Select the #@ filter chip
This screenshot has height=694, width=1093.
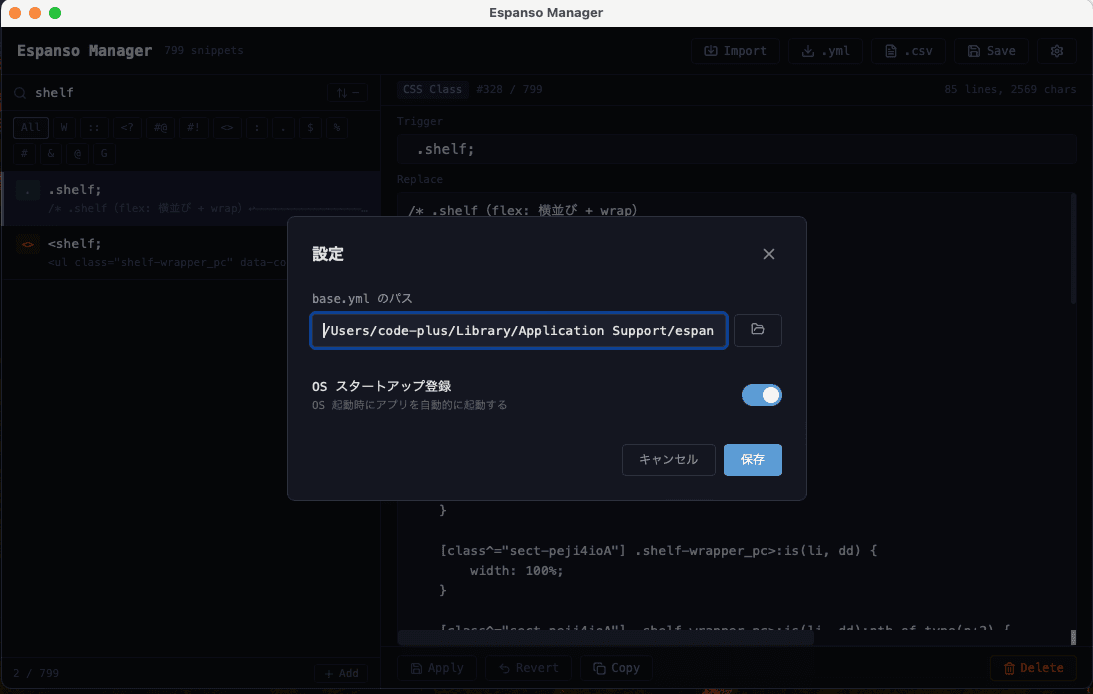point(160,128)
